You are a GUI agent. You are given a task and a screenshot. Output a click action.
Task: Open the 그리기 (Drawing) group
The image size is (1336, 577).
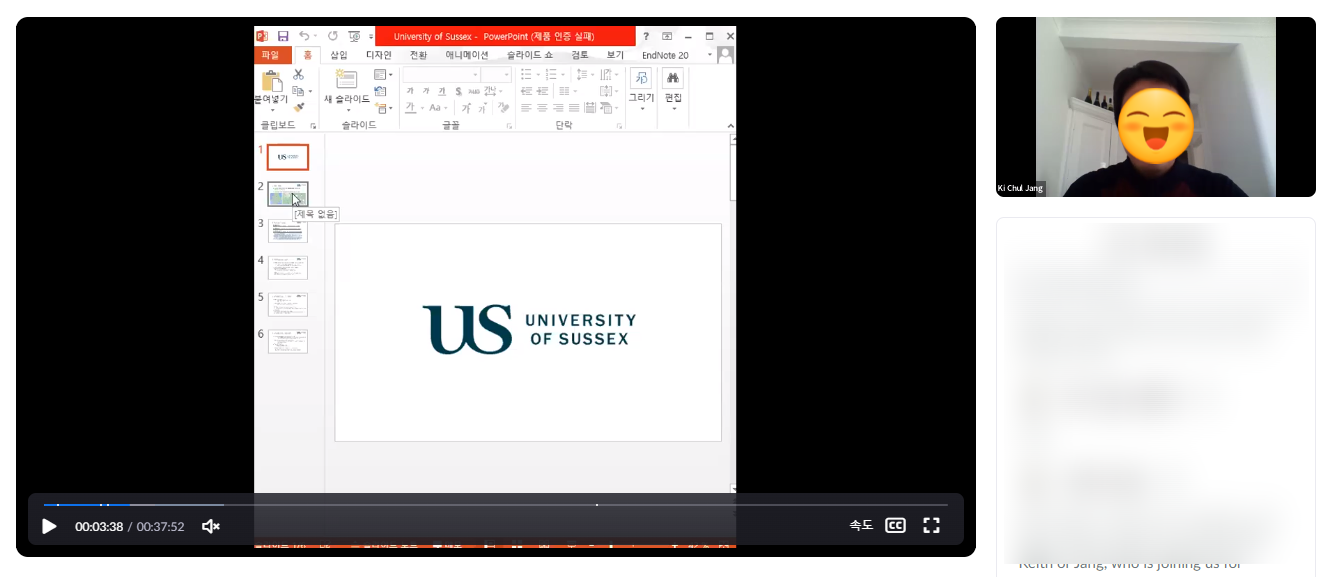[641, 88]
